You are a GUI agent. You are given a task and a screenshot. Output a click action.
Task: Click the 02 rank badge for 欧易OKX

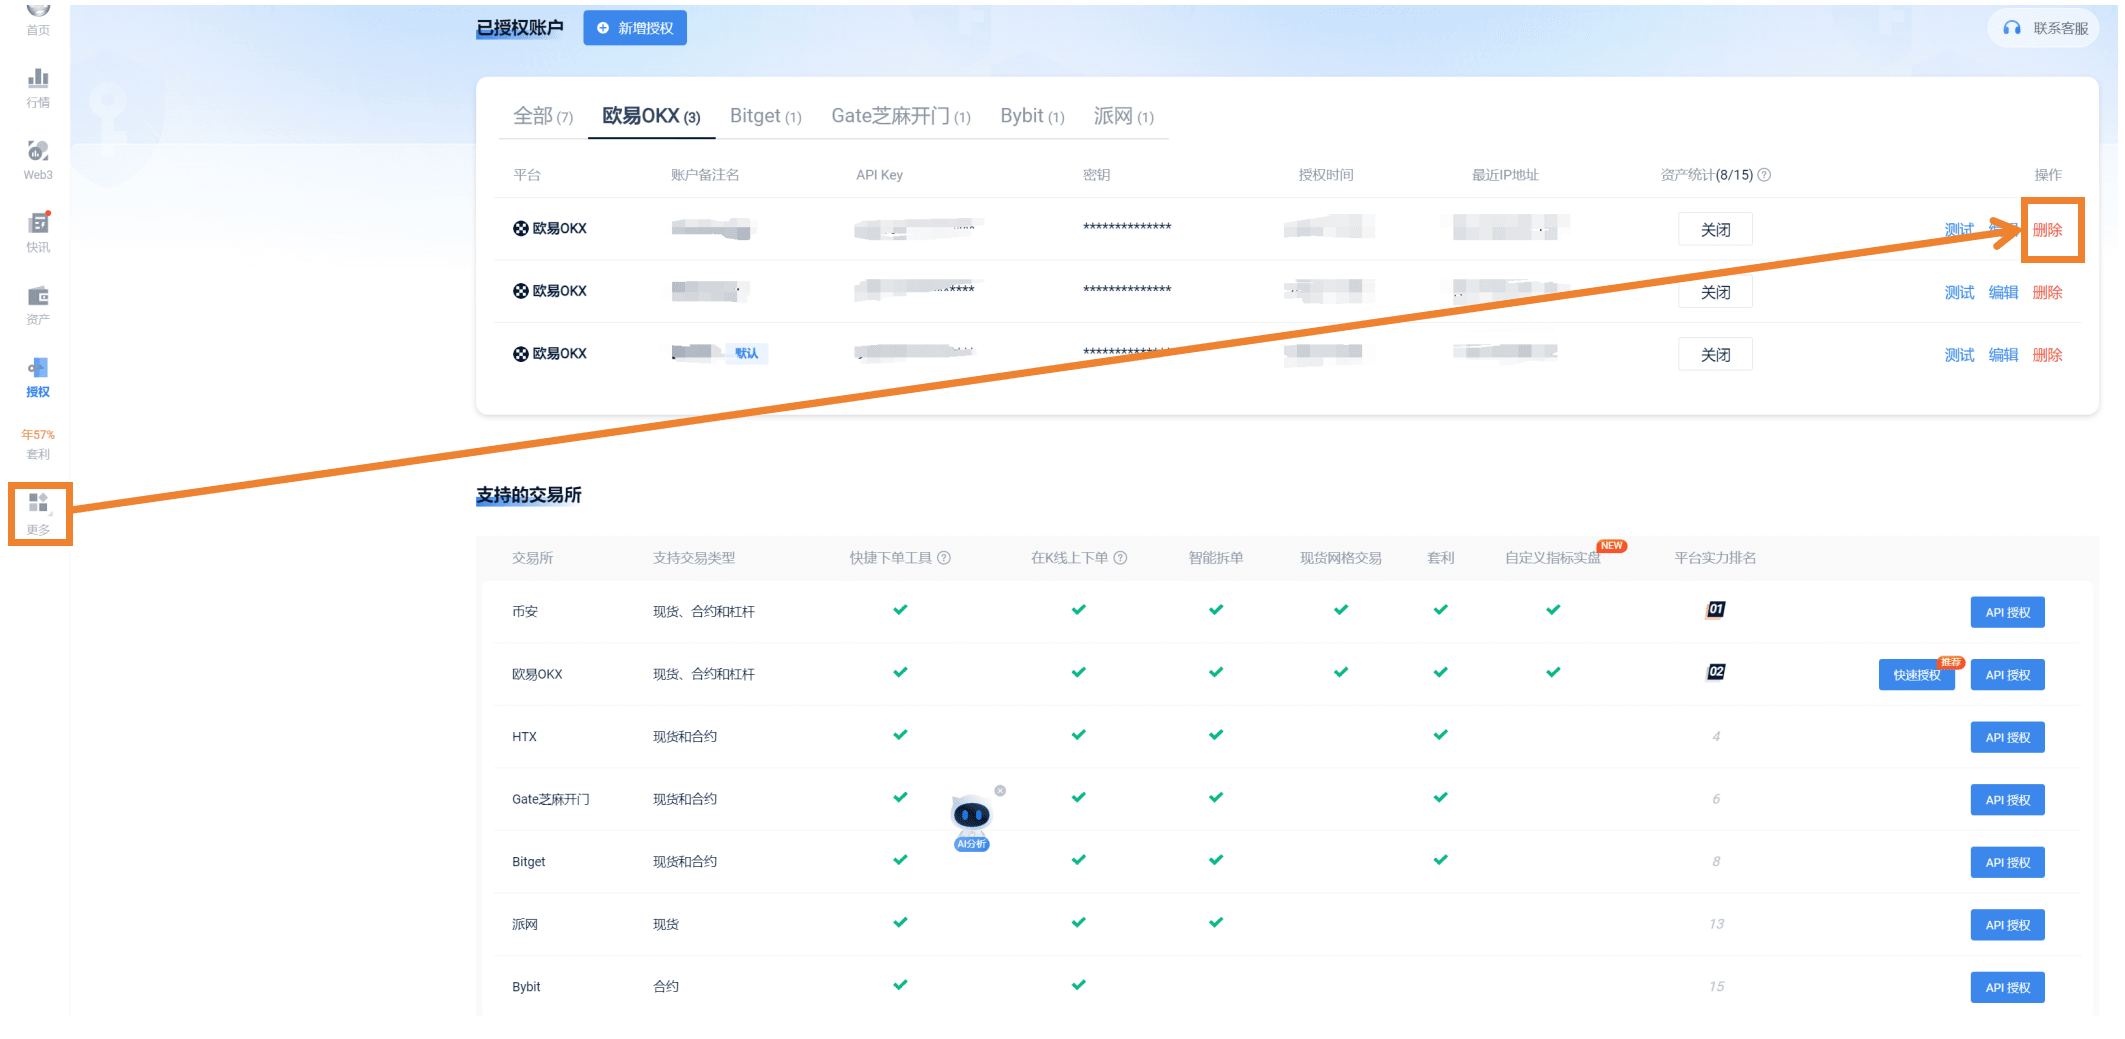coord(1716,672)
